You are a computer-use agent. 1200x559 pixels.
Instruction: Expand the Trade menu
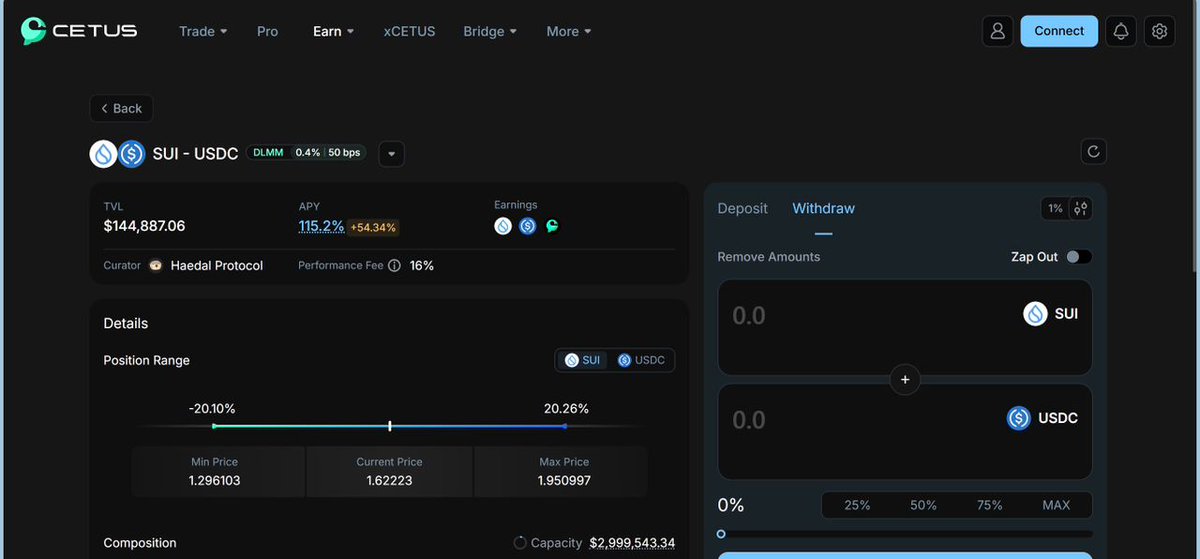(x=203, y=31)
